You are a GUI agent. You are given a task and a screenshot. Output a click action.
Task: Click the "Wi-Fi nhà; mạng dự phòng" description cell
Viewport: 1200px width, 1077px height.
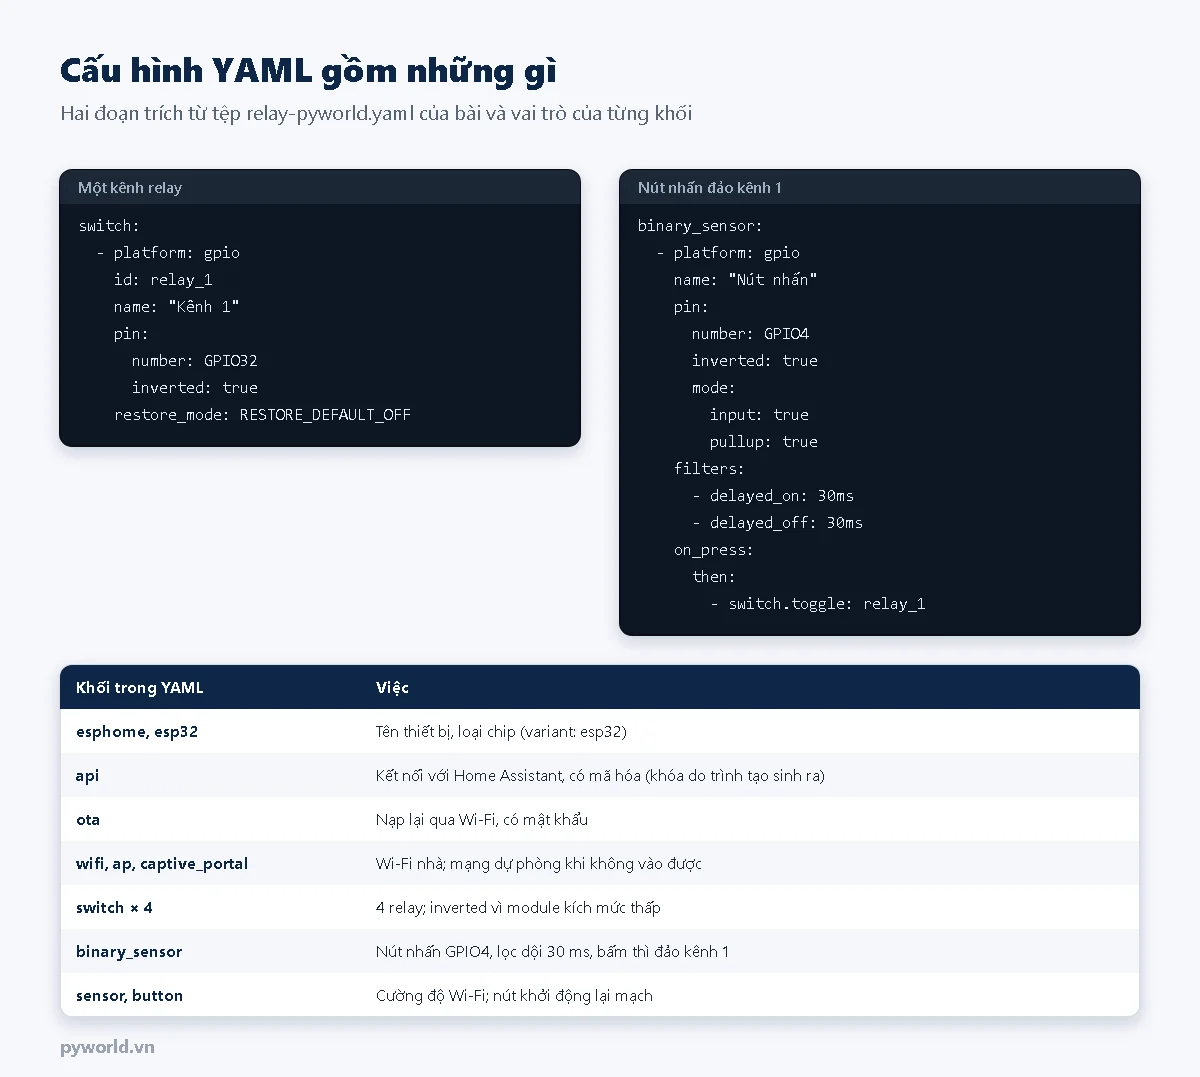point(539,864)
